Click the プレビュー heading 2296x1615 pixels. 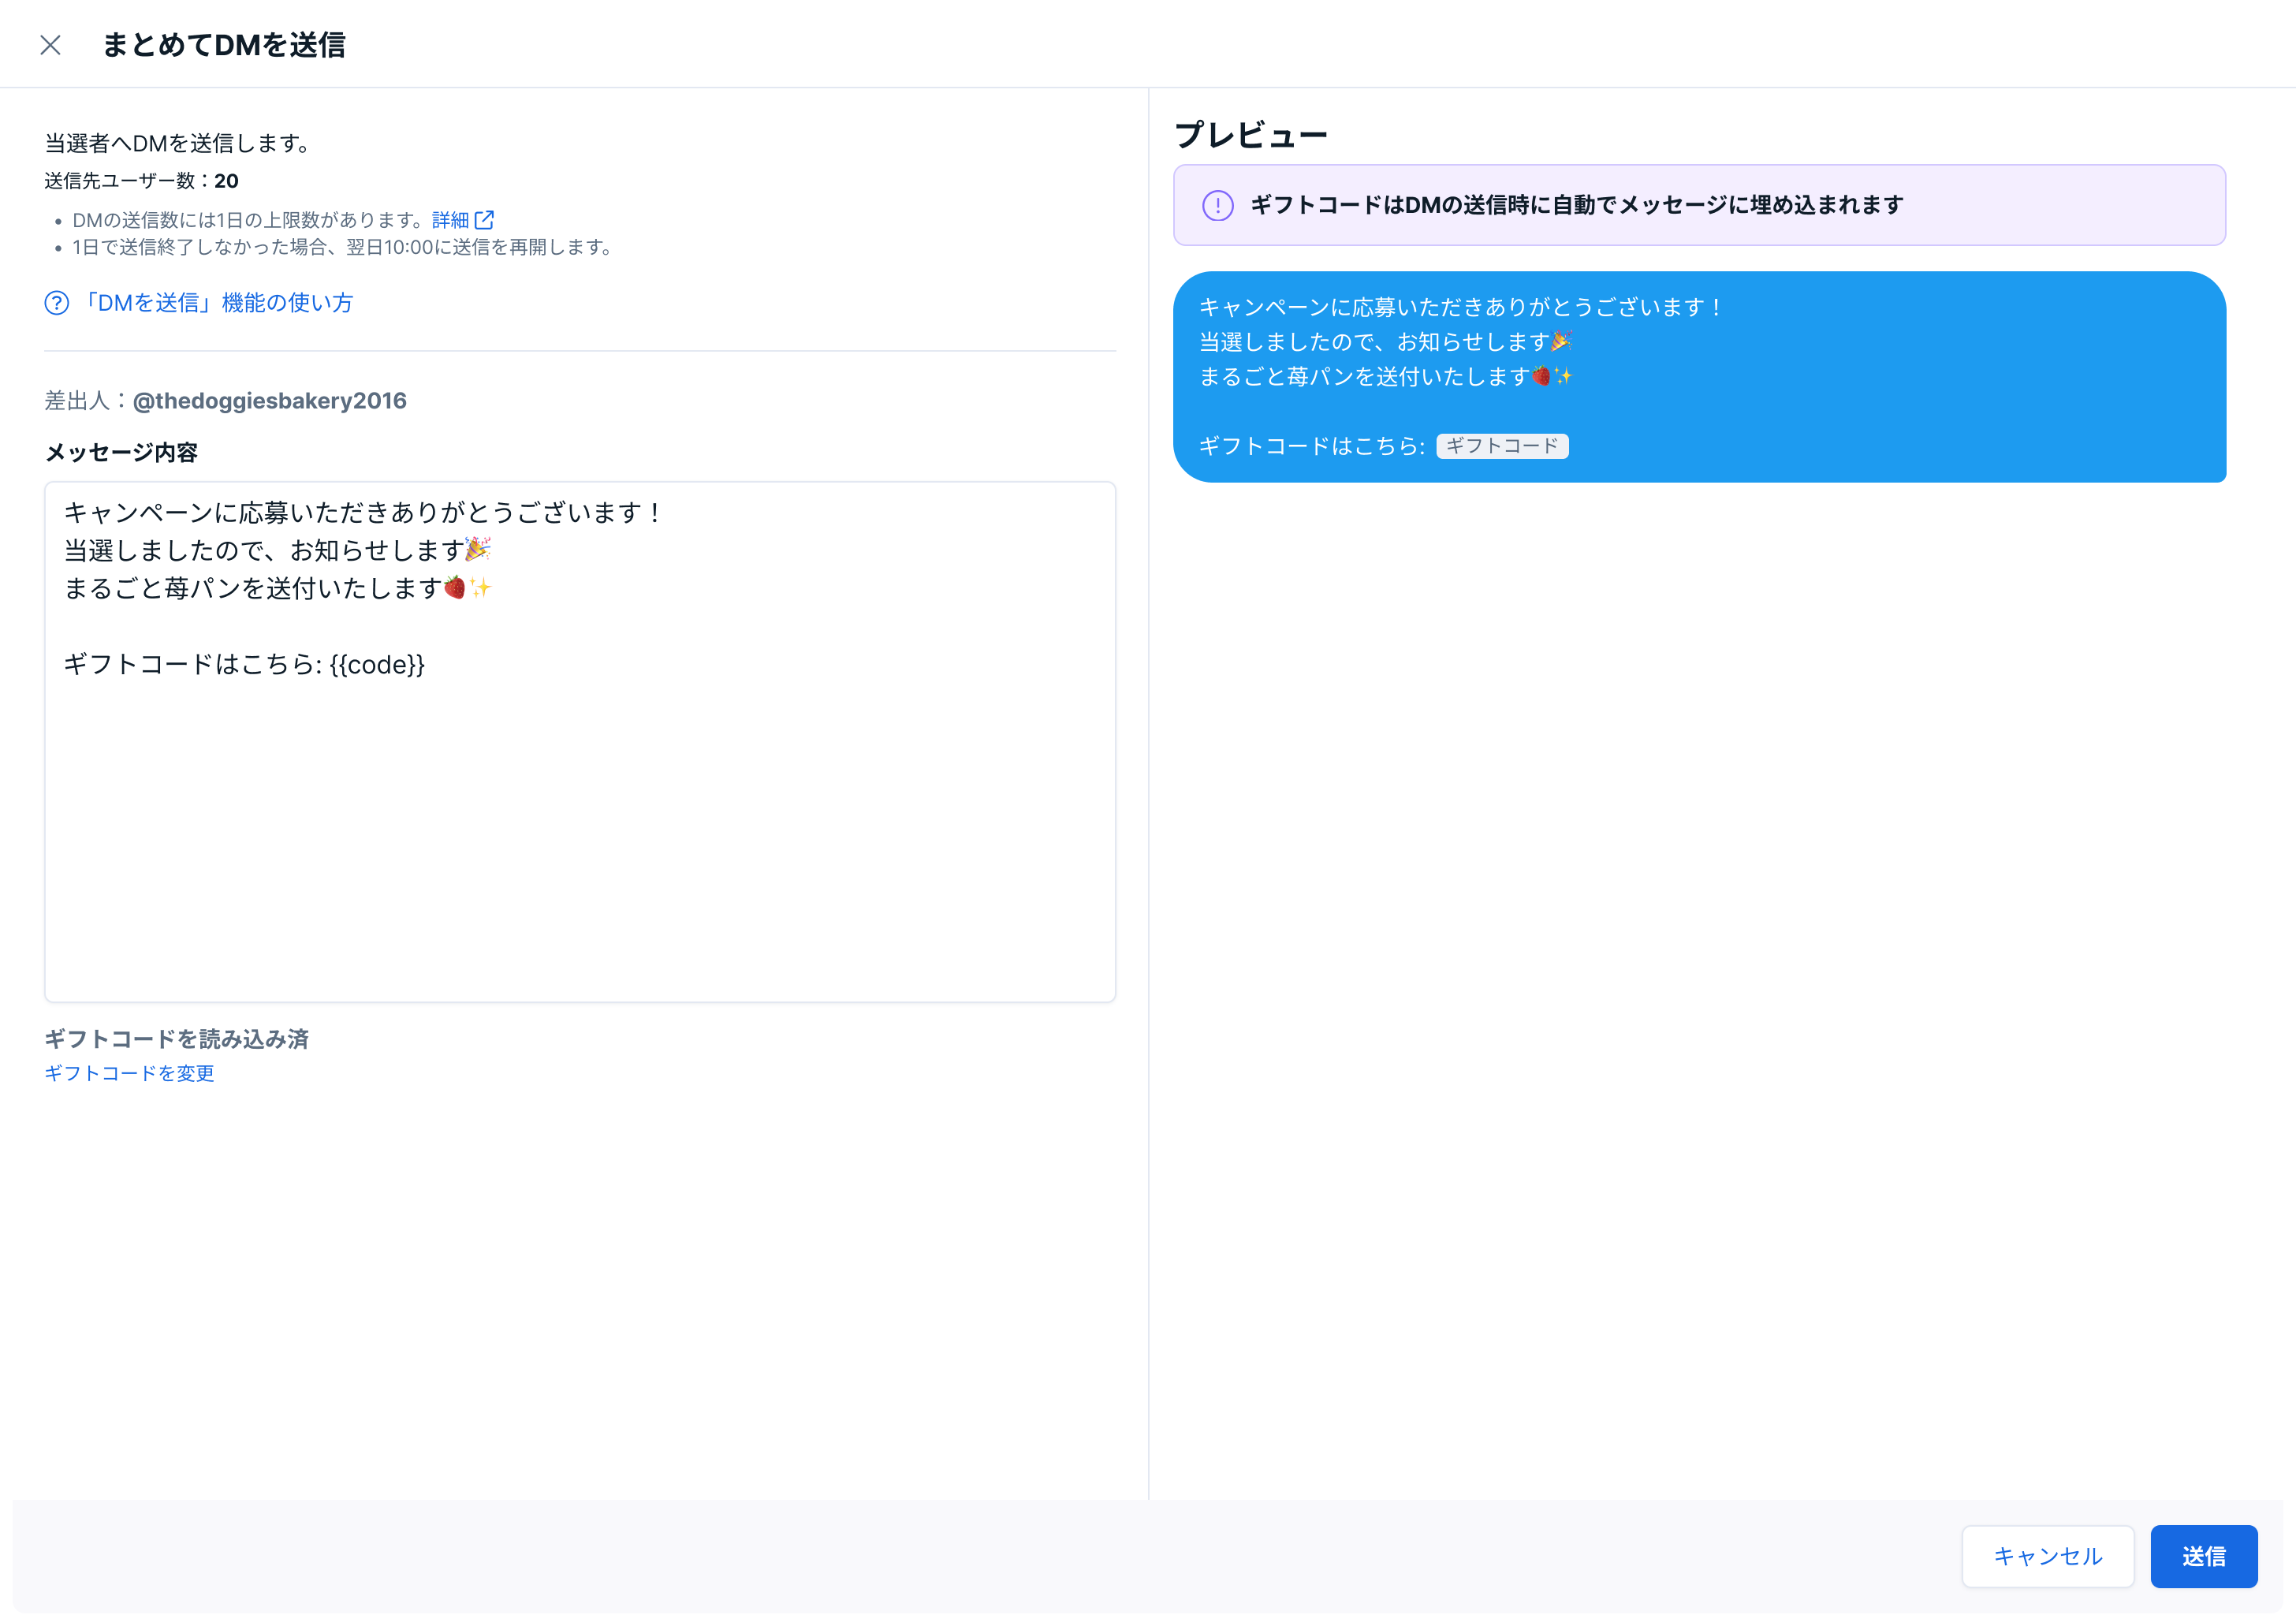coord(1250,135)
